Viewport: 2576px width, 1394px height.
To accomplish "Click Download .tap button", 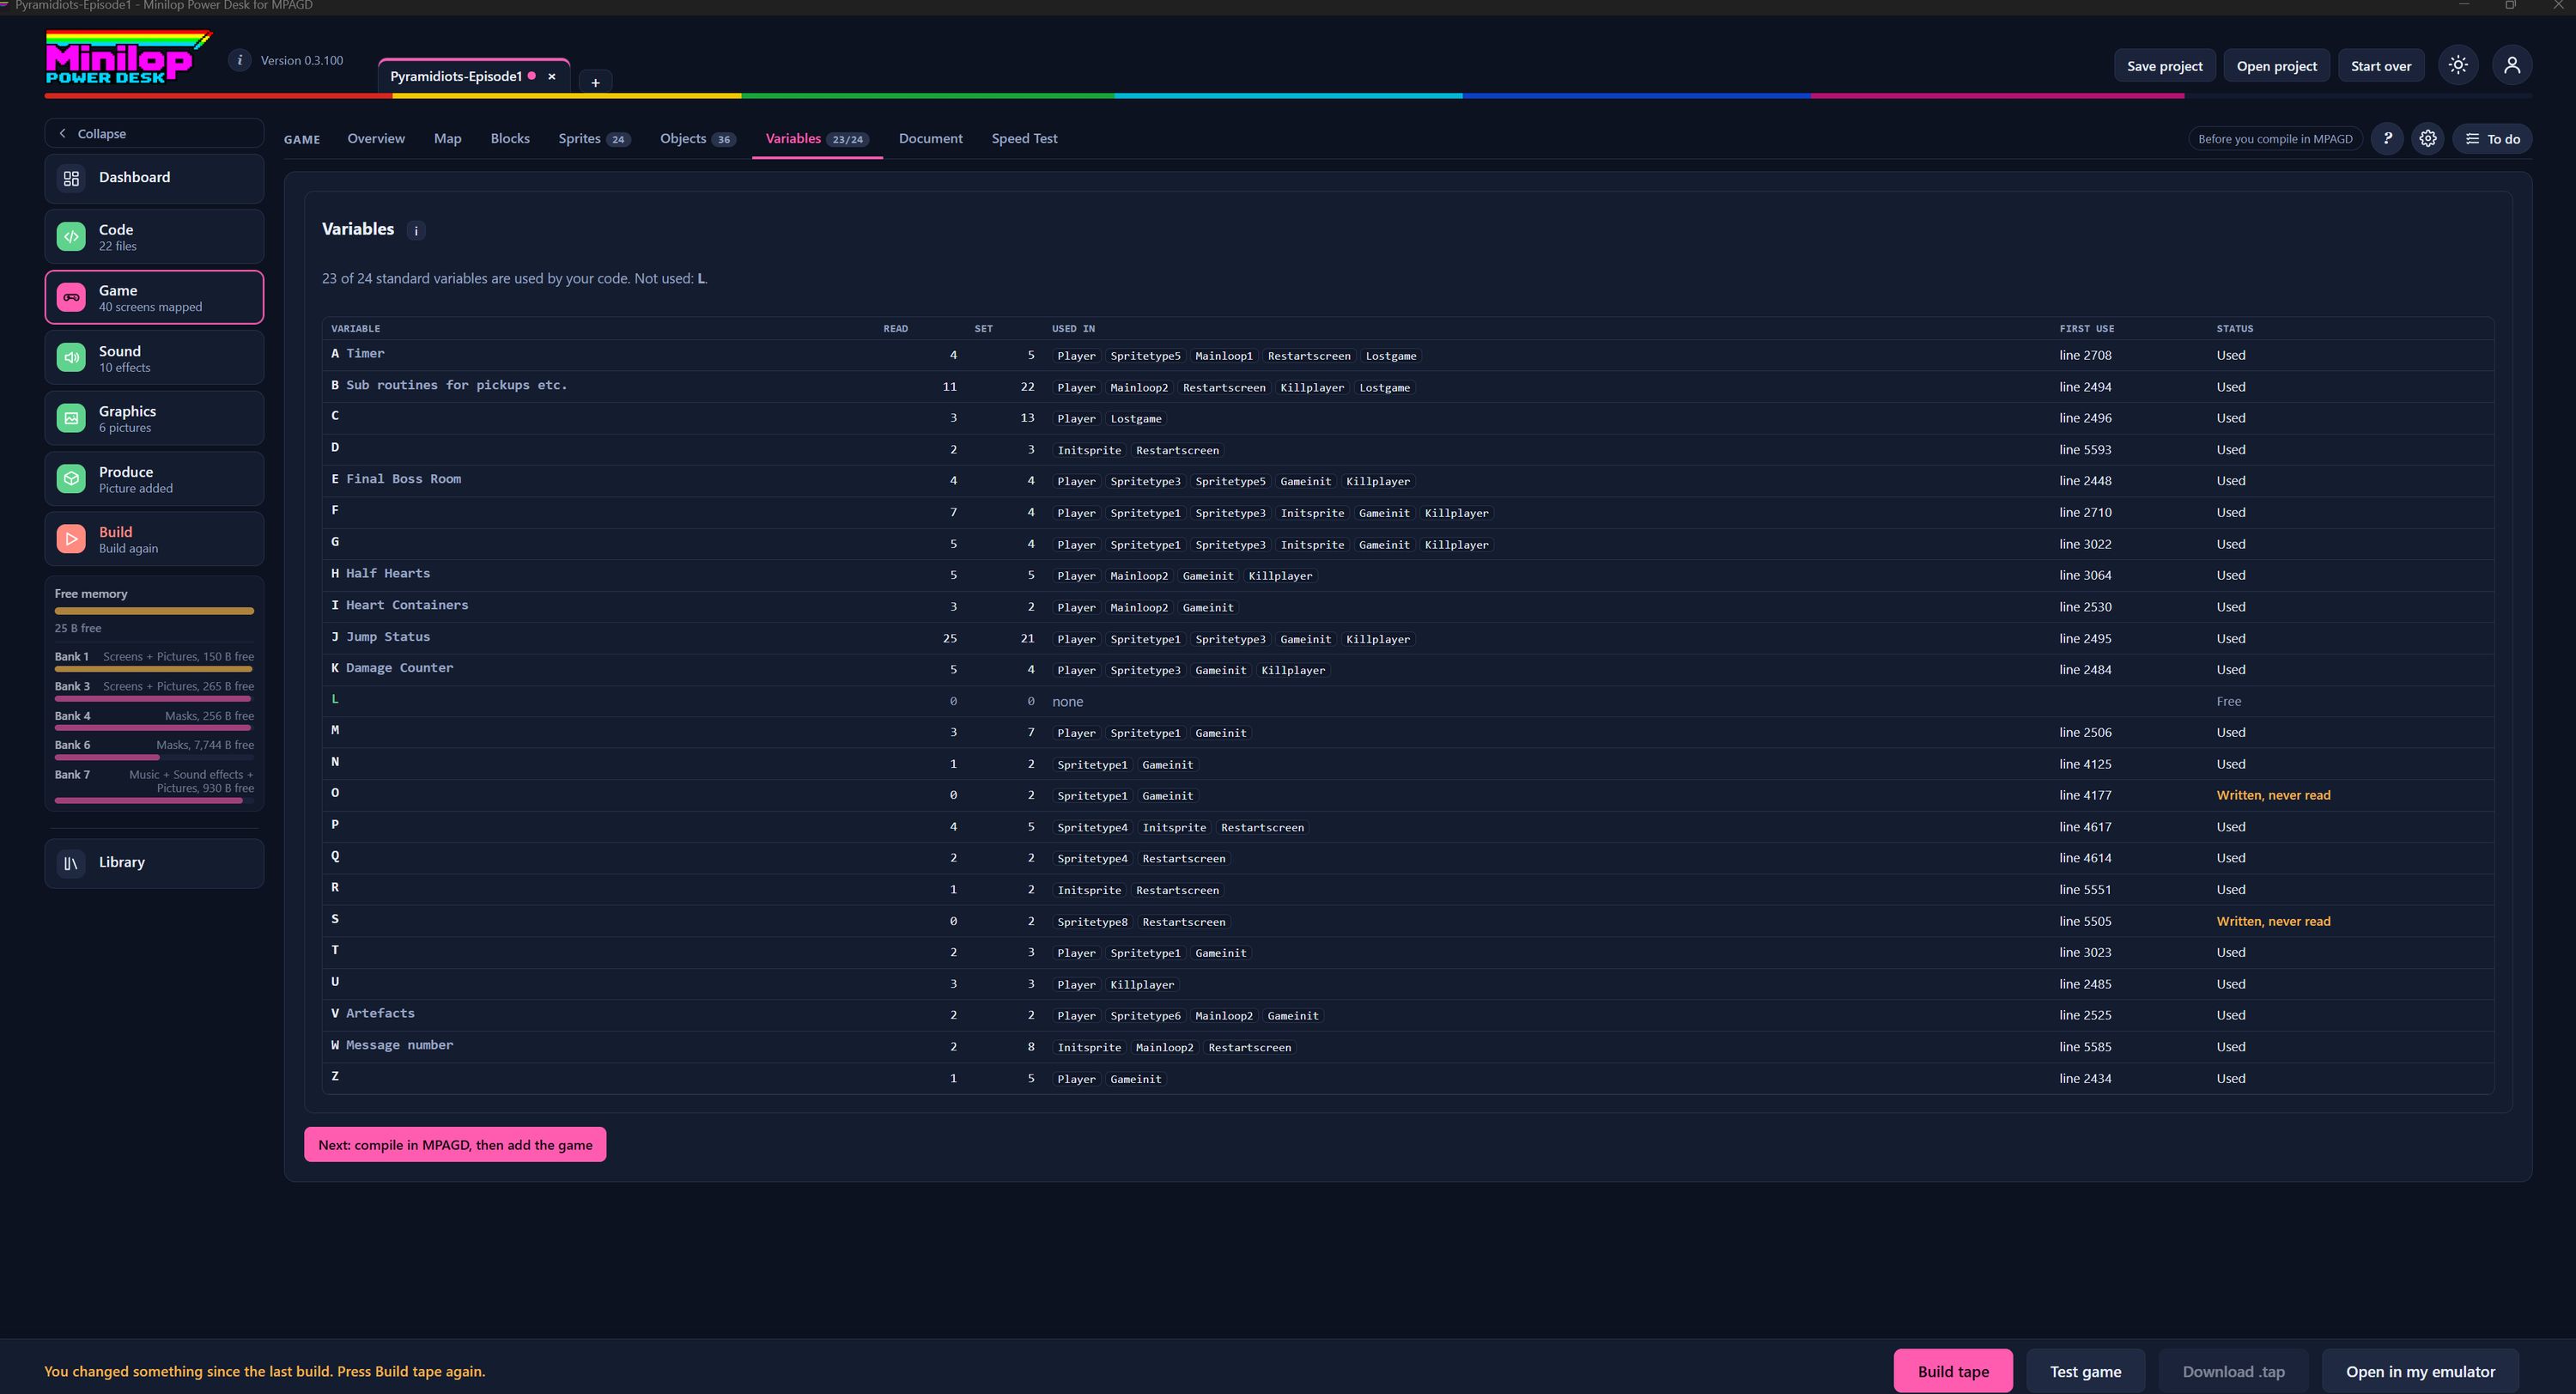I will (2233, 1371).
